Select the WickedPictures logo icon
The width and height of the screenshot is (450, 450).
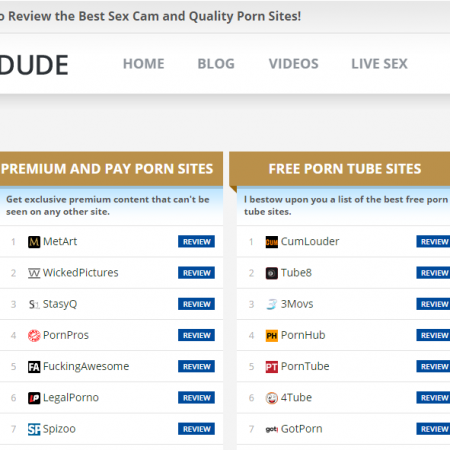tap(34, 273)
